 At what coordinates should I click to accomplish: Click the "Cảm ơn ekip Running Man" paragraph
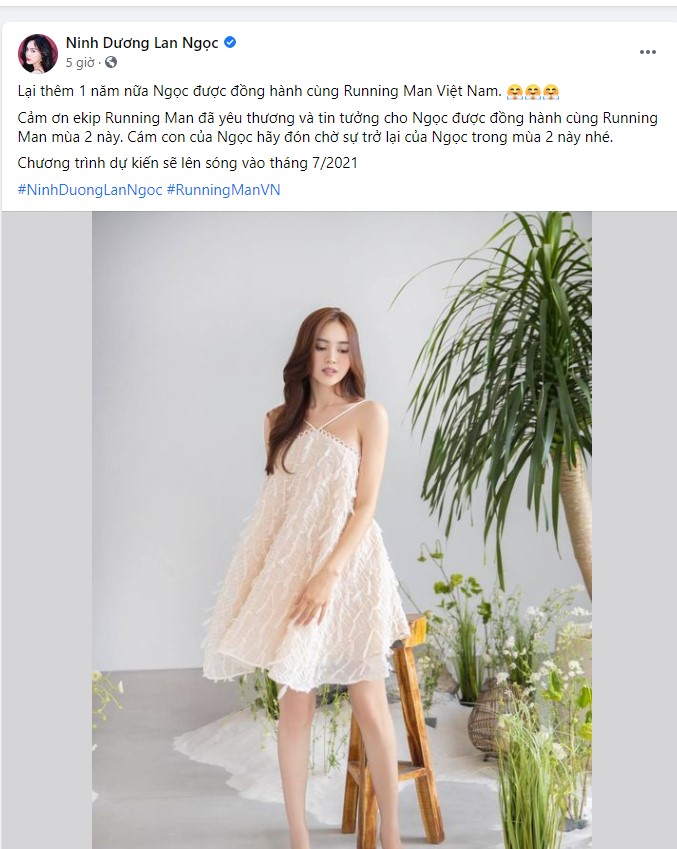pyautogui.click(x=337, y=127)
